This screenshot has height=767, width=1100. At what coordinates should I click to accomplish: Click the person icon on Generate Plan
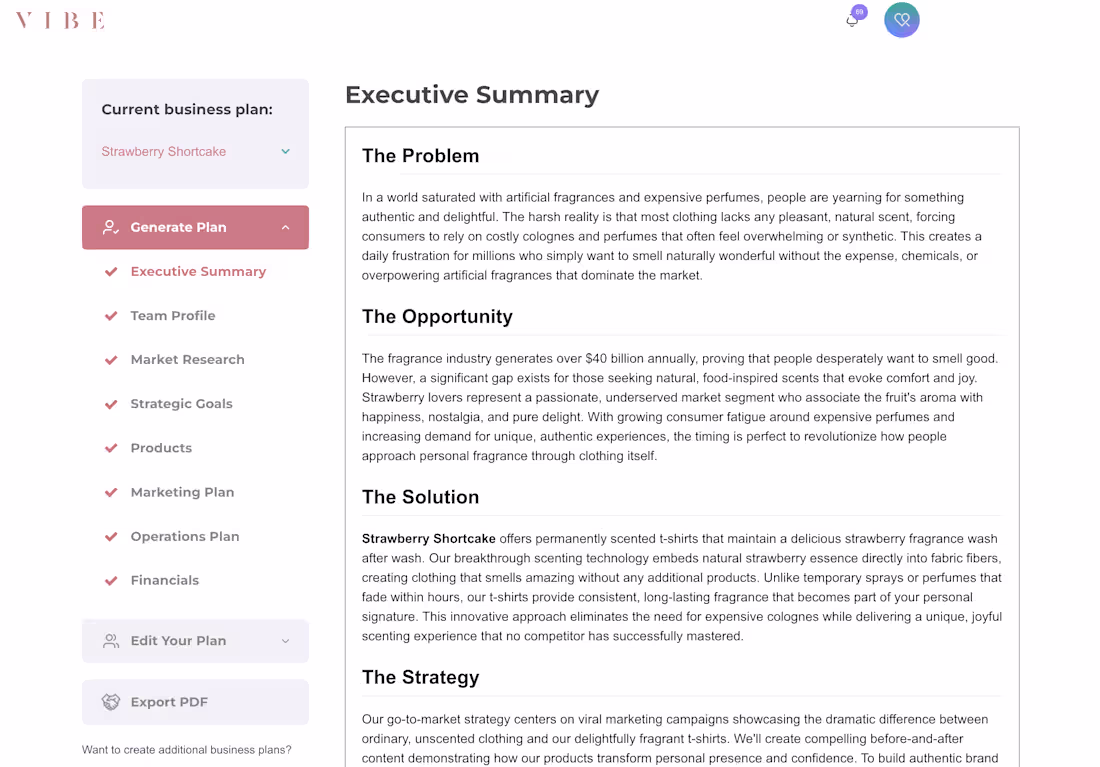[110, 227]
